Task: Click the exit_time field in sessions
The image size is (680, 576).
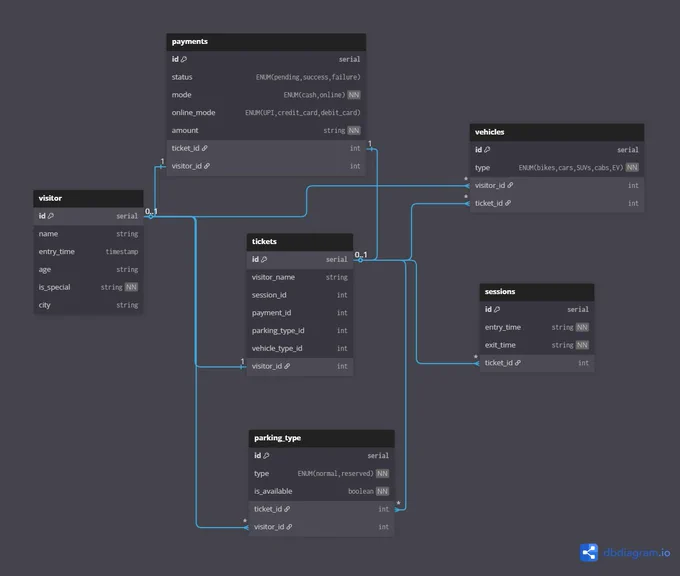Action: click(536, 345)
